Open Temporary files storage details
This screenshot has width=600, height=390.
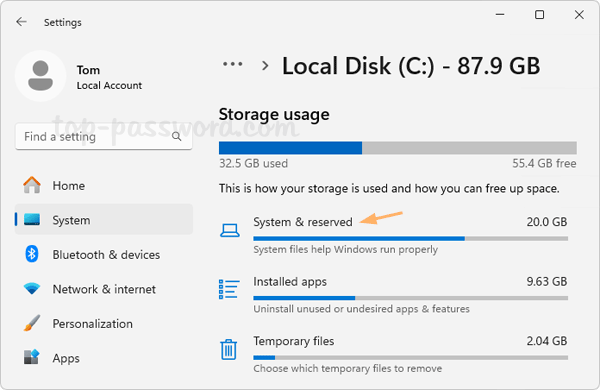[x=394, y=354]
